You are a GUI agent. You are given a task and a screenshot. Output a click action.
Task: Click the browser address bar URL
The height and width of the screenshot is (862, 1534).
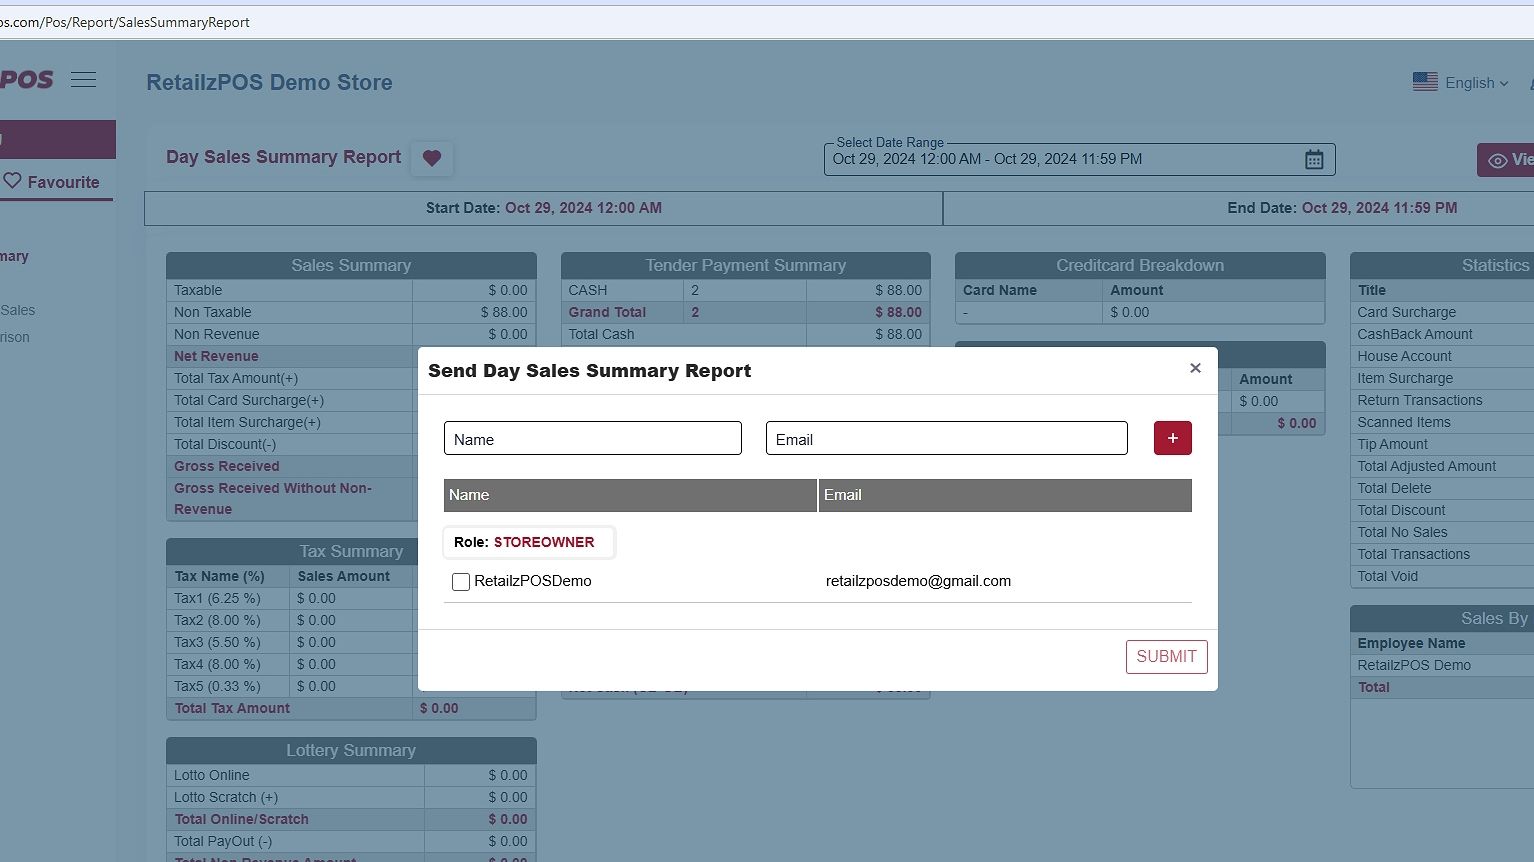pos(125,22)
